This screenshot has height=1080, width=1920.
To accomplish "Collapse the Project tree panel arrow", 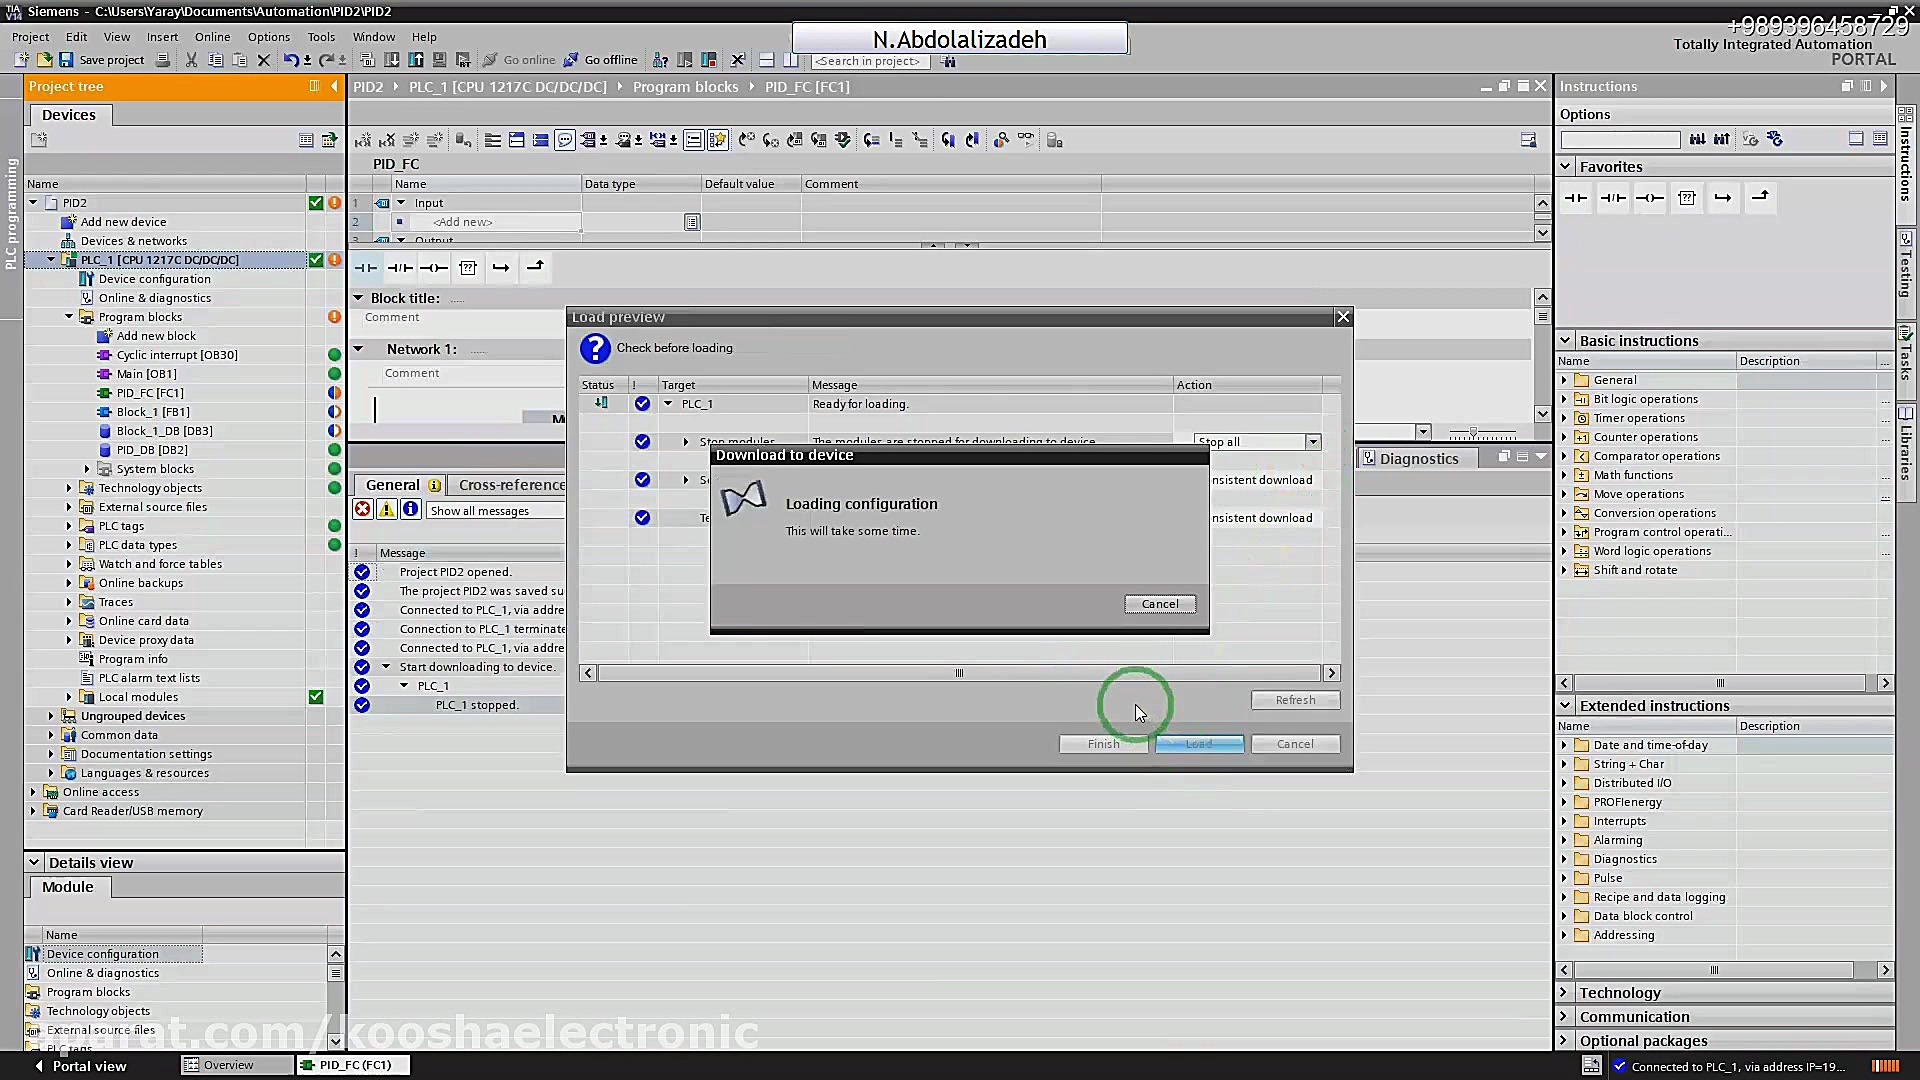I will [334, 87].
